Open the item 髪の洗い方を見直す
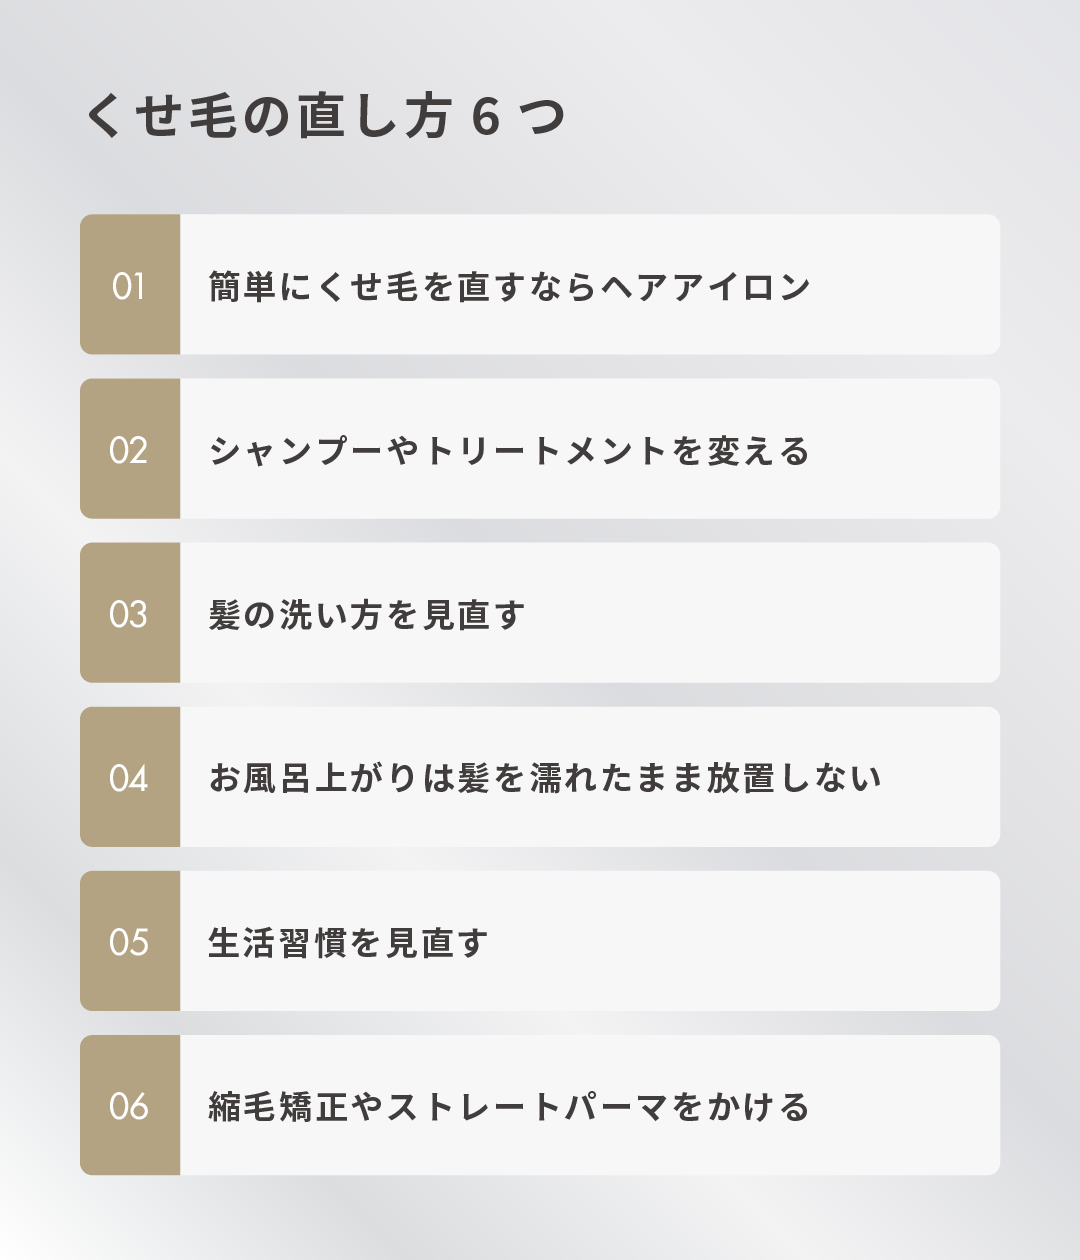This screenshot has height=1260, width=1080. (366, 615)
